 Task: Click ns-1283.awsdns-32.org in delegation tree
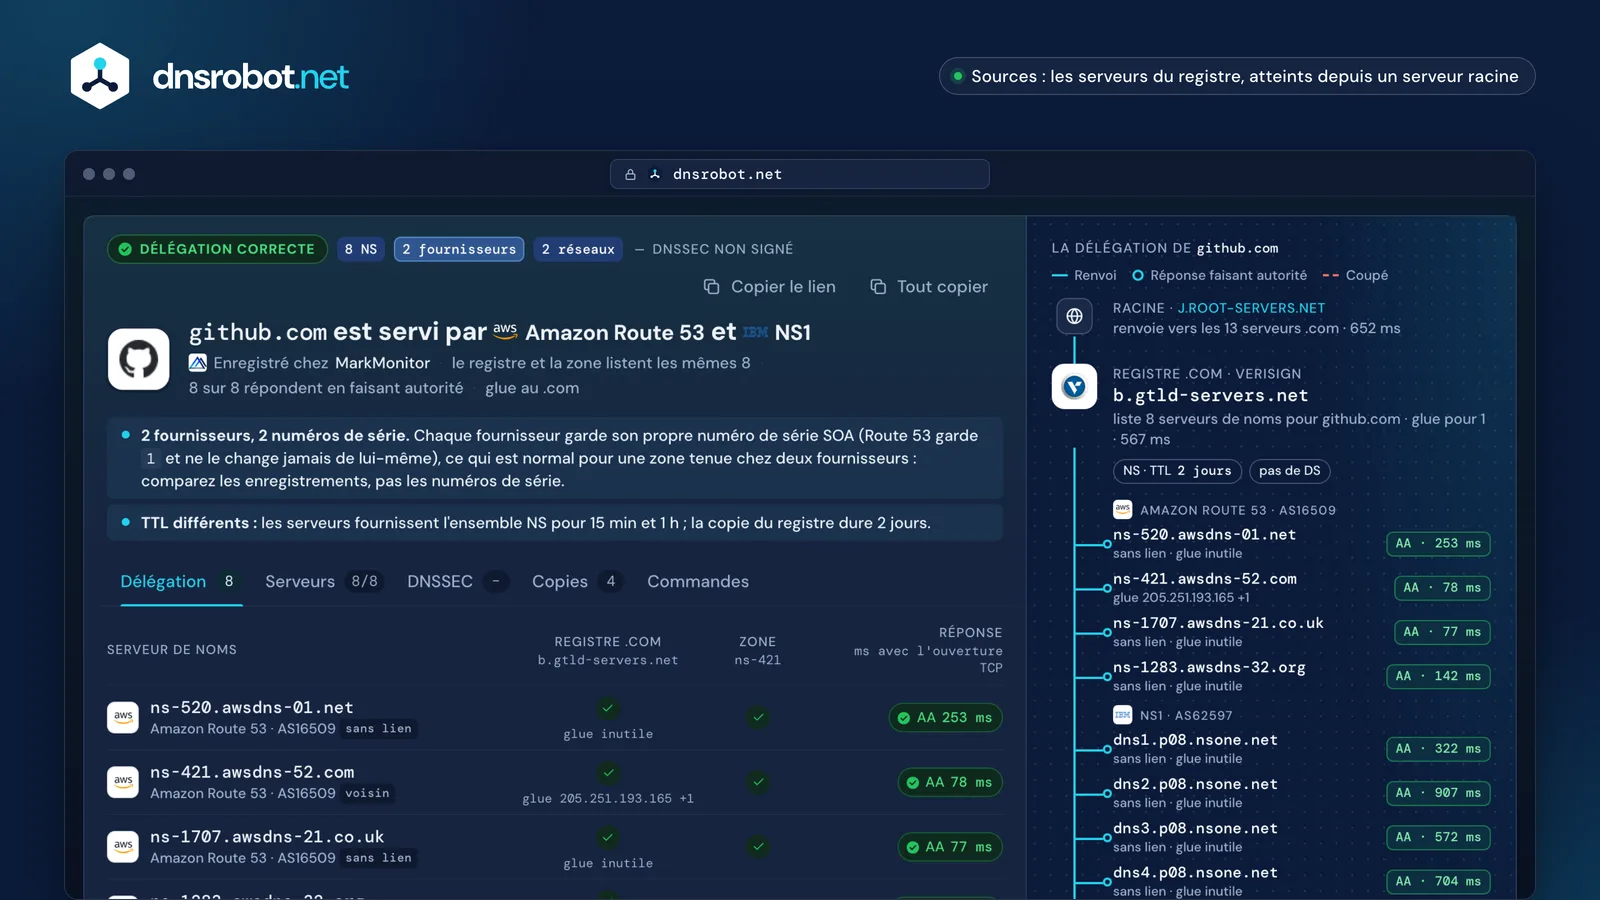click(x=1209, y=667)
